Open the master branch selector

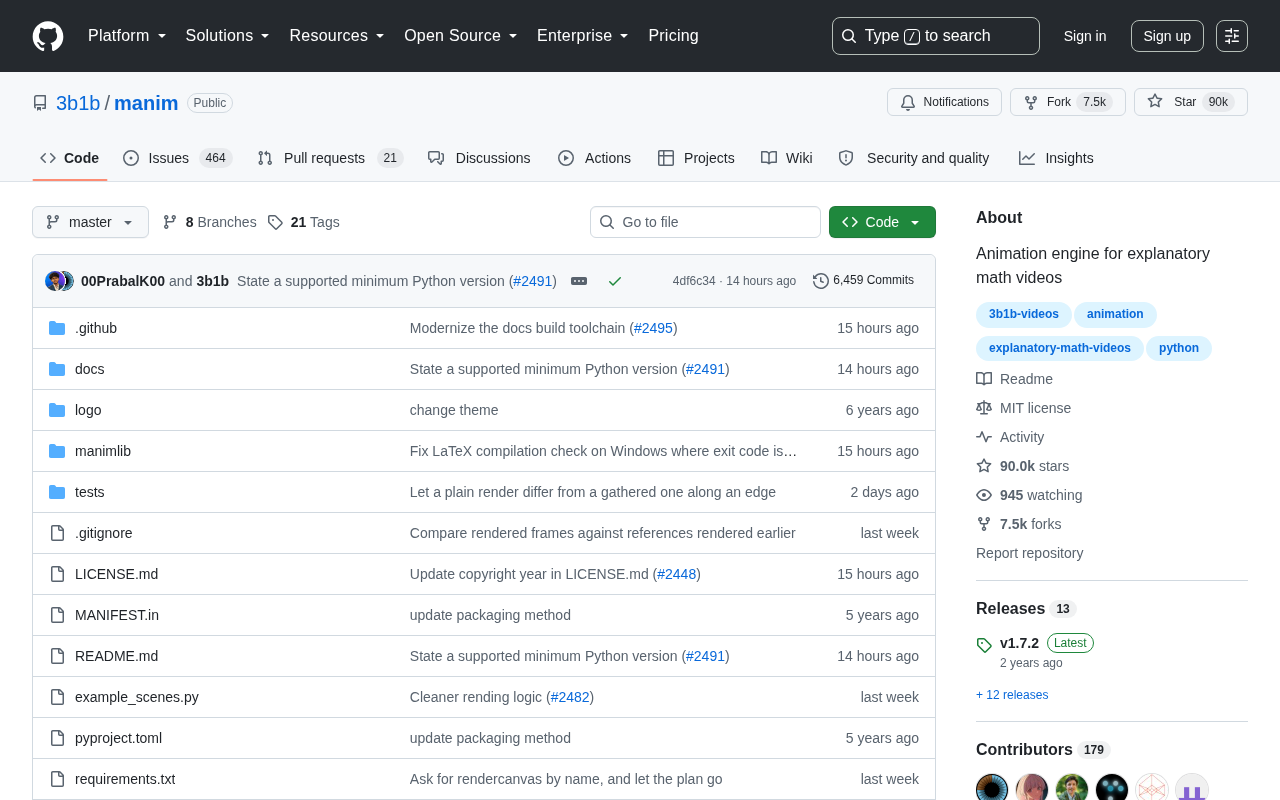pos(90,222)
